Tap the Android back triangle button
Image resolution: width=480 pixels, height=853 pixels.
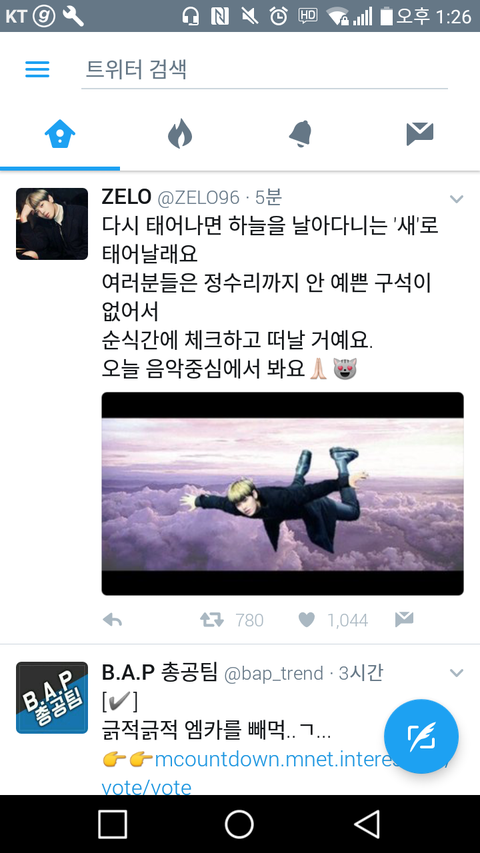click(x=367, y=824)
